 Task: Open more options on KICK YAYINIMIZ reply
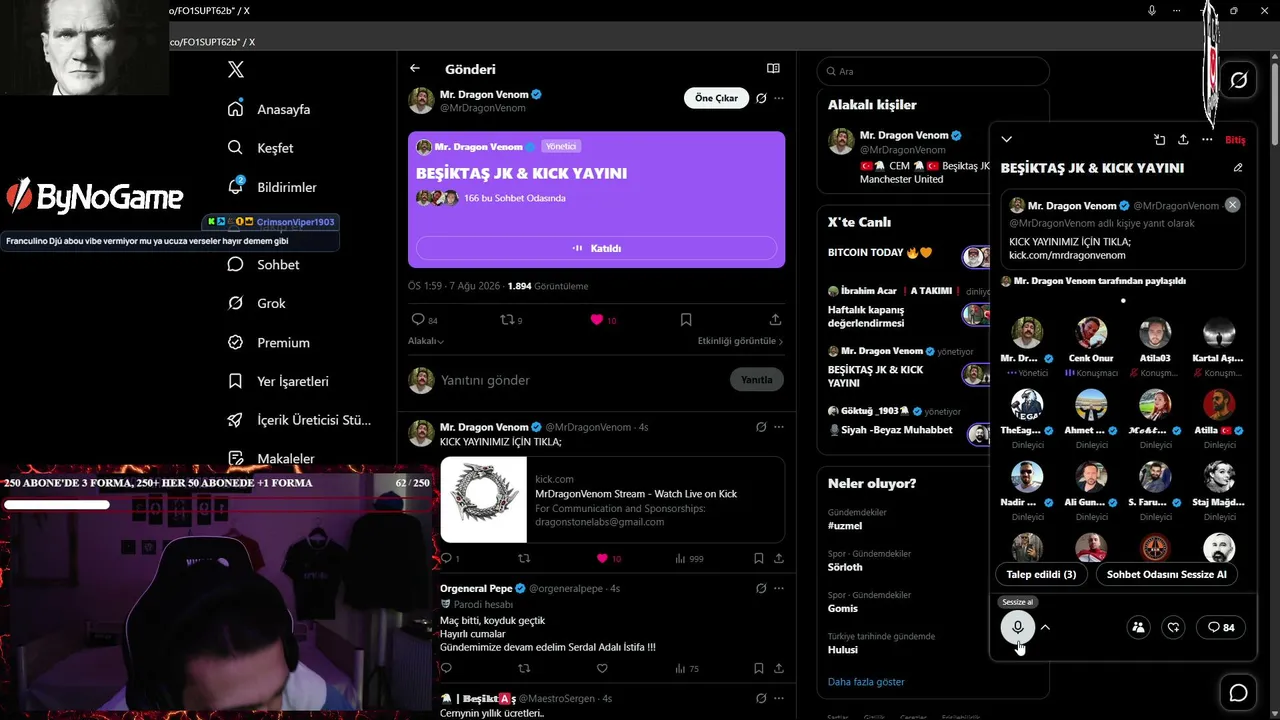coord(779,427)
